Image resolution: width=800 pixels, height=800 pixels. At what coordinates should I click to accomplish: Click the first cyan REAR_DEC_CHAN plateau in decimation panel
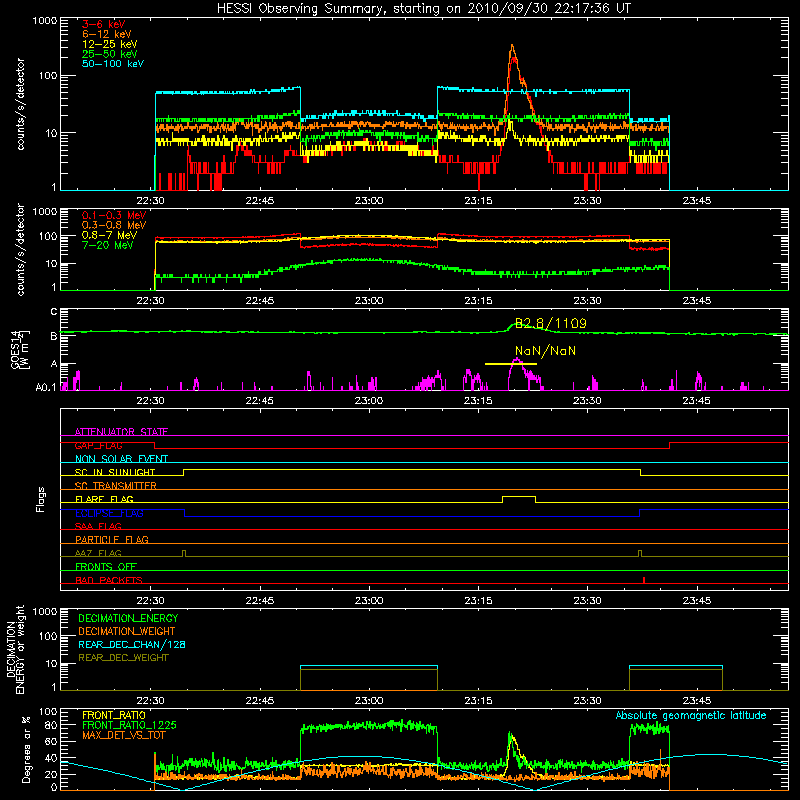(369, 666)
